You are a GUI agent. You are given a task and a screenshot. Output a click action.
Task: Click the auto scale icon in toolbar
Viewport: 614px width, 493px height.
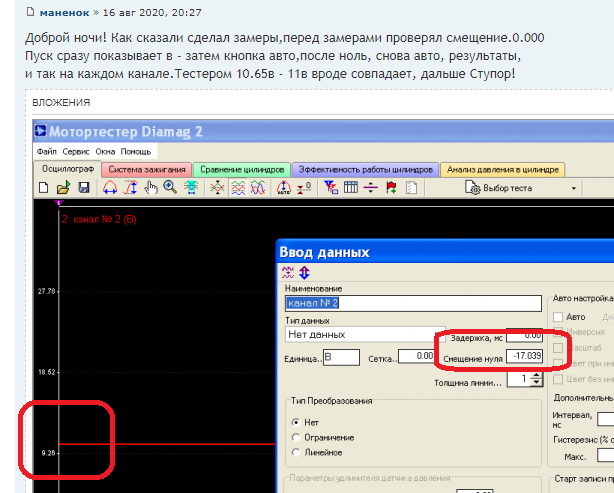pos(284,188)
